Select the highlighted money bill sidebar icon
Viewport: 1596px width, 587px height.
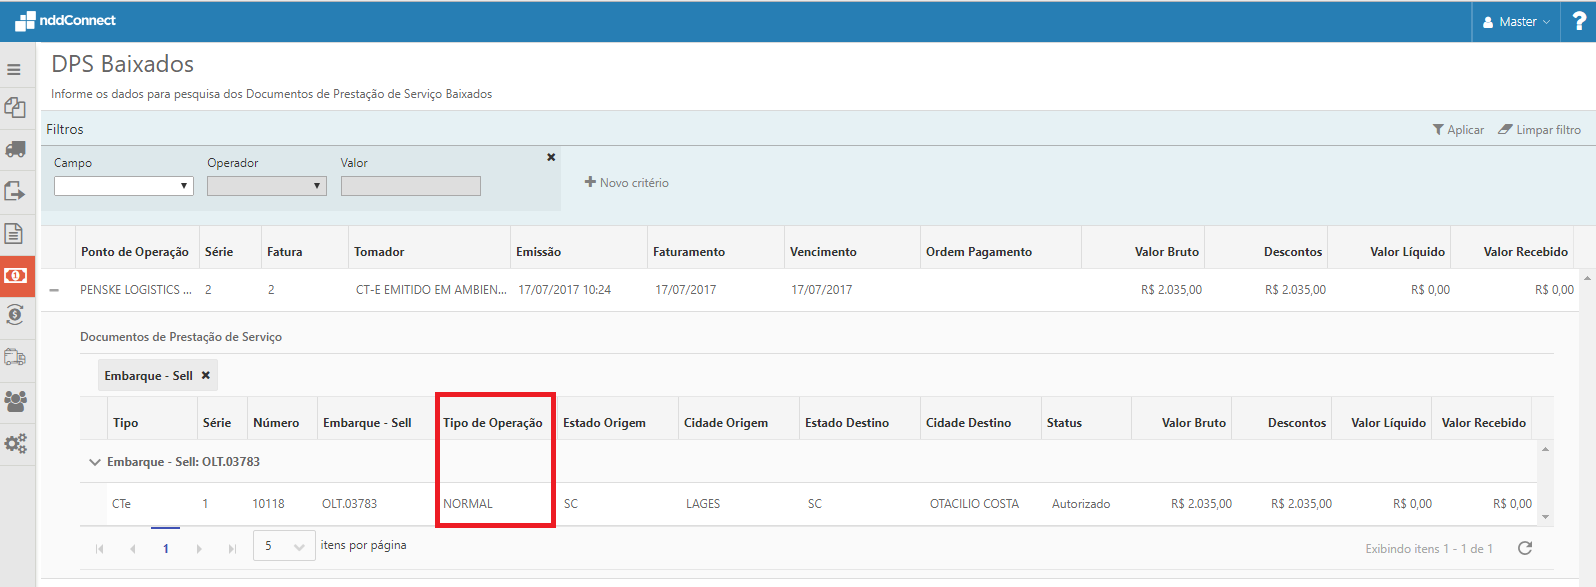(15, 275)
